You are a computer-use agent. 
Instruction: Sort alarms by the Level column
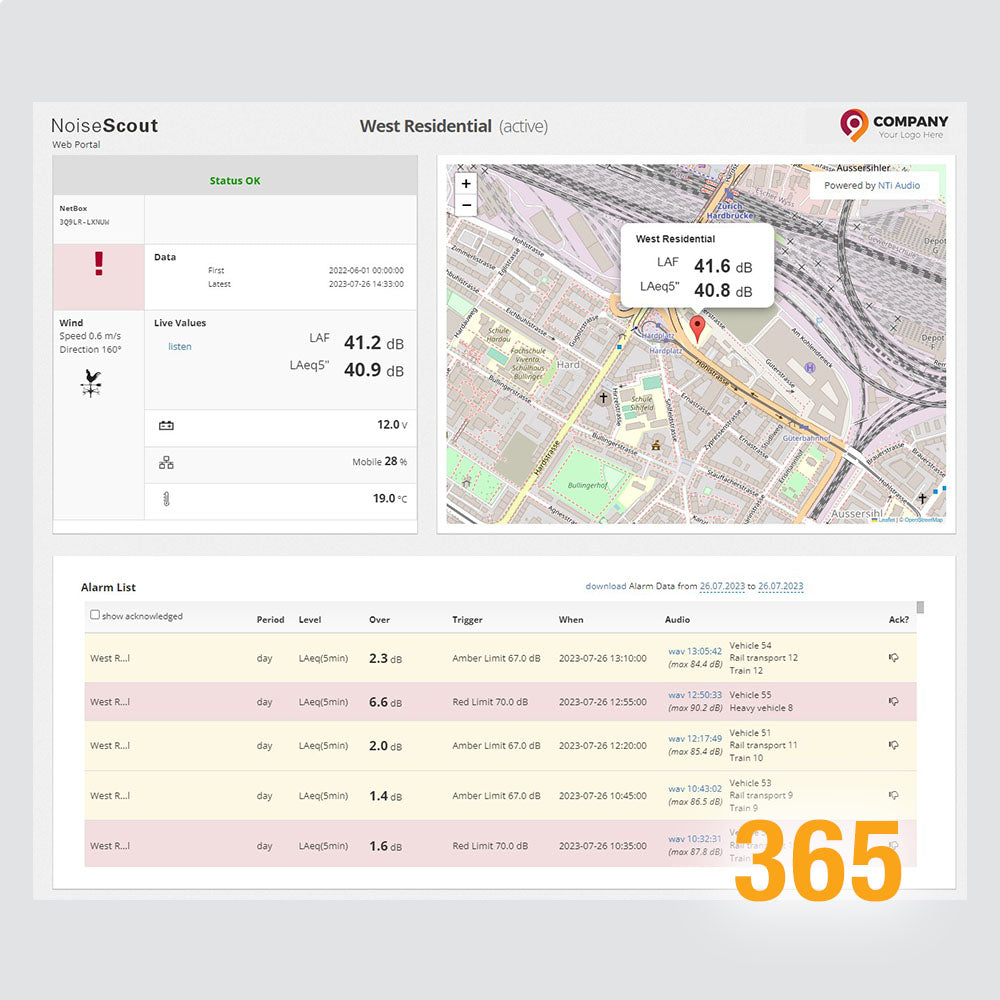click(x=308, y=620)
